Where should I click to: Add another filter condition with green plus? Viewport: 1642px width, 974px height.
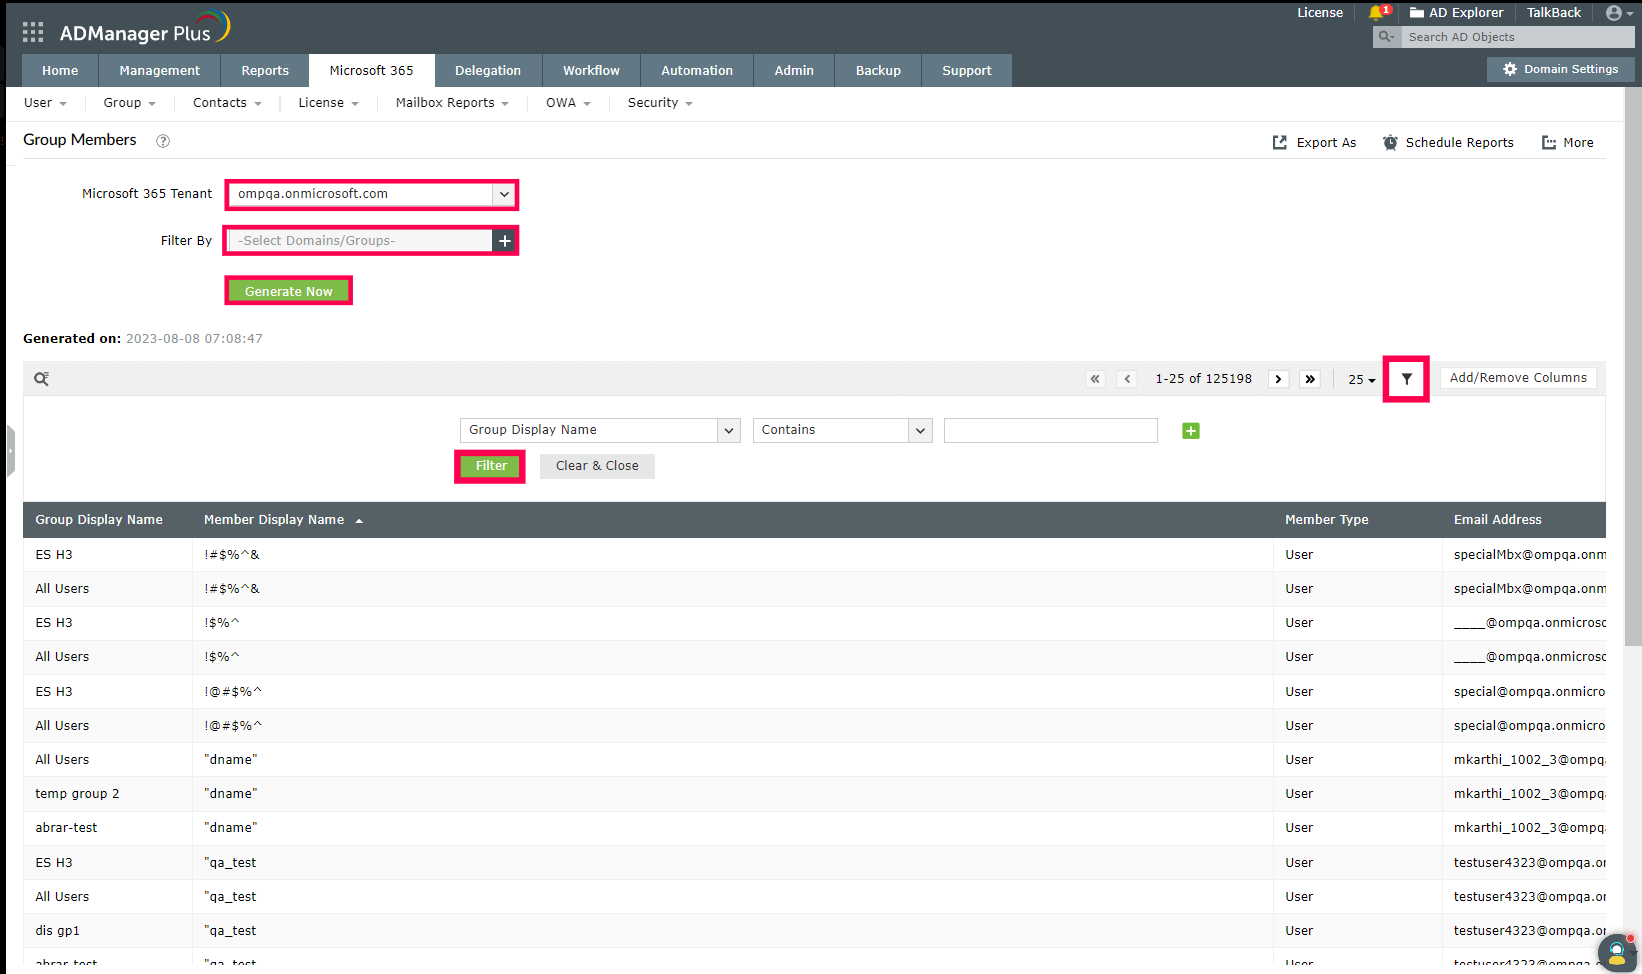[x=1191, y=431]
